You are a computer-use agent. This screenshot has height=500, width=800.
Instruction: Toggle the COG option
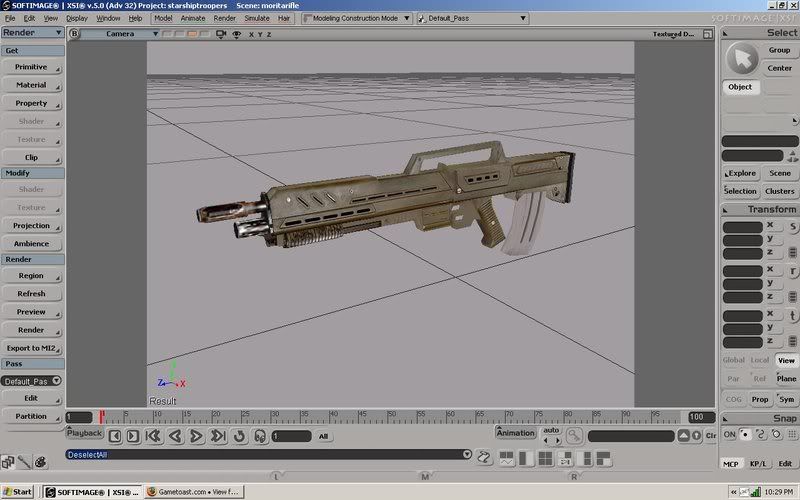pos(734,399)
